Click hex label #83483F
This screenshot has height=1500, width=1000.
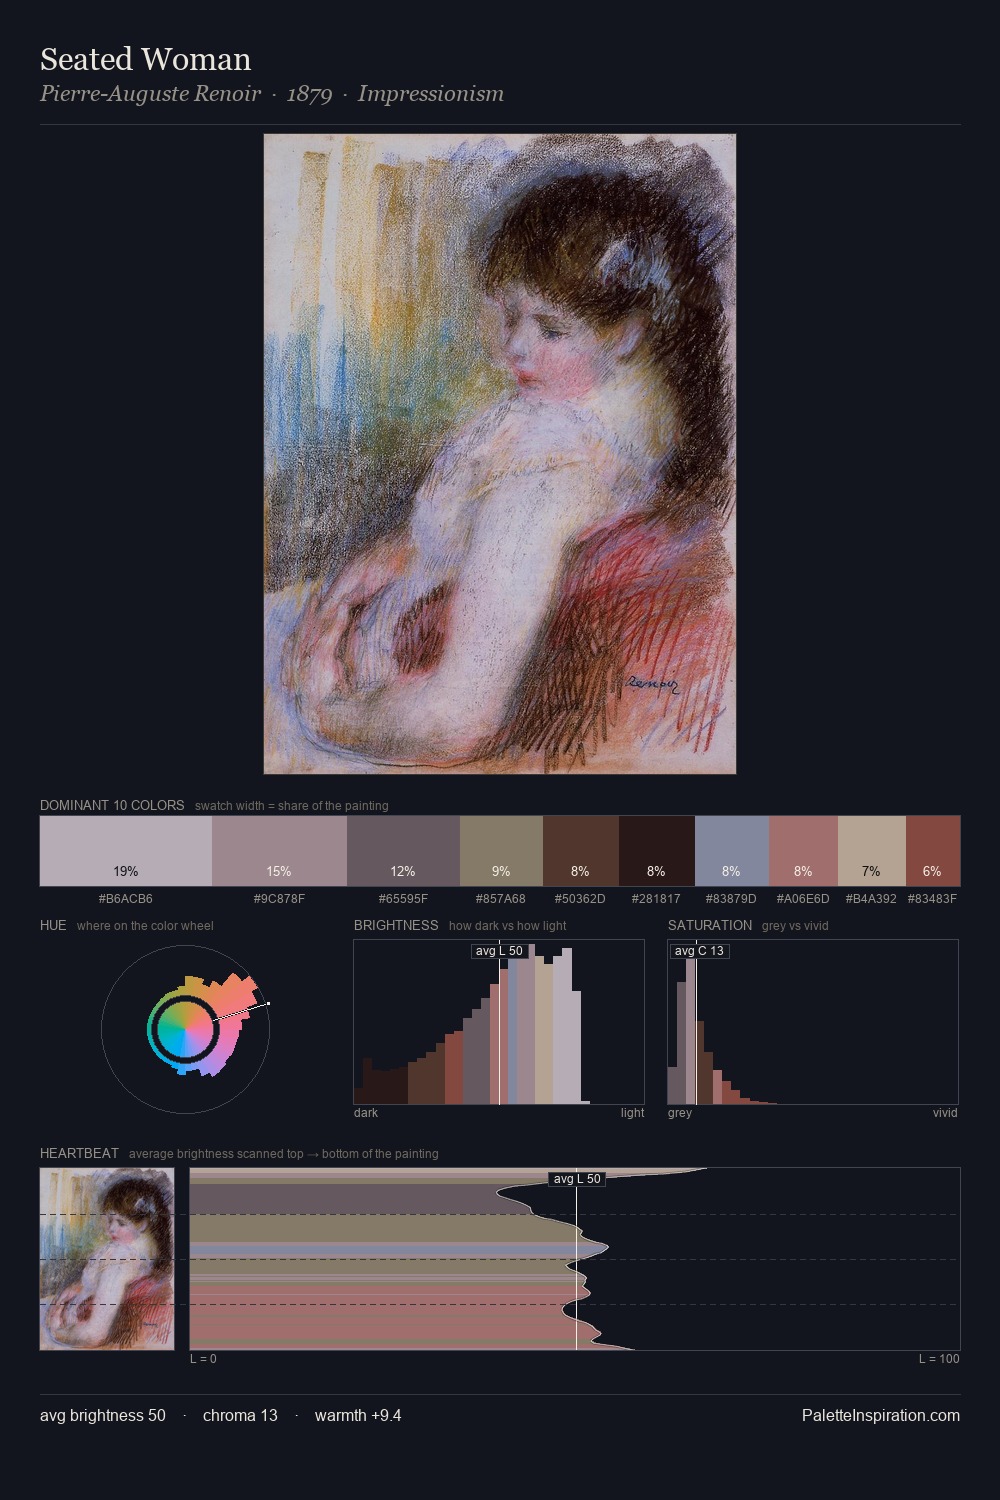click(x=933, y=899)
